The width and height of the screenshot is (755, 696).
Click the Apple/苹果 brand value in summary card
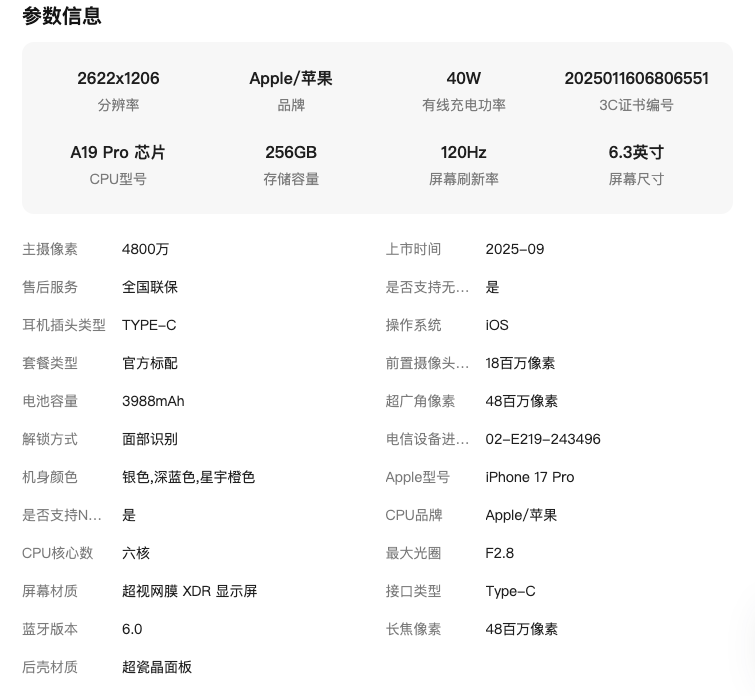(291, 78)
